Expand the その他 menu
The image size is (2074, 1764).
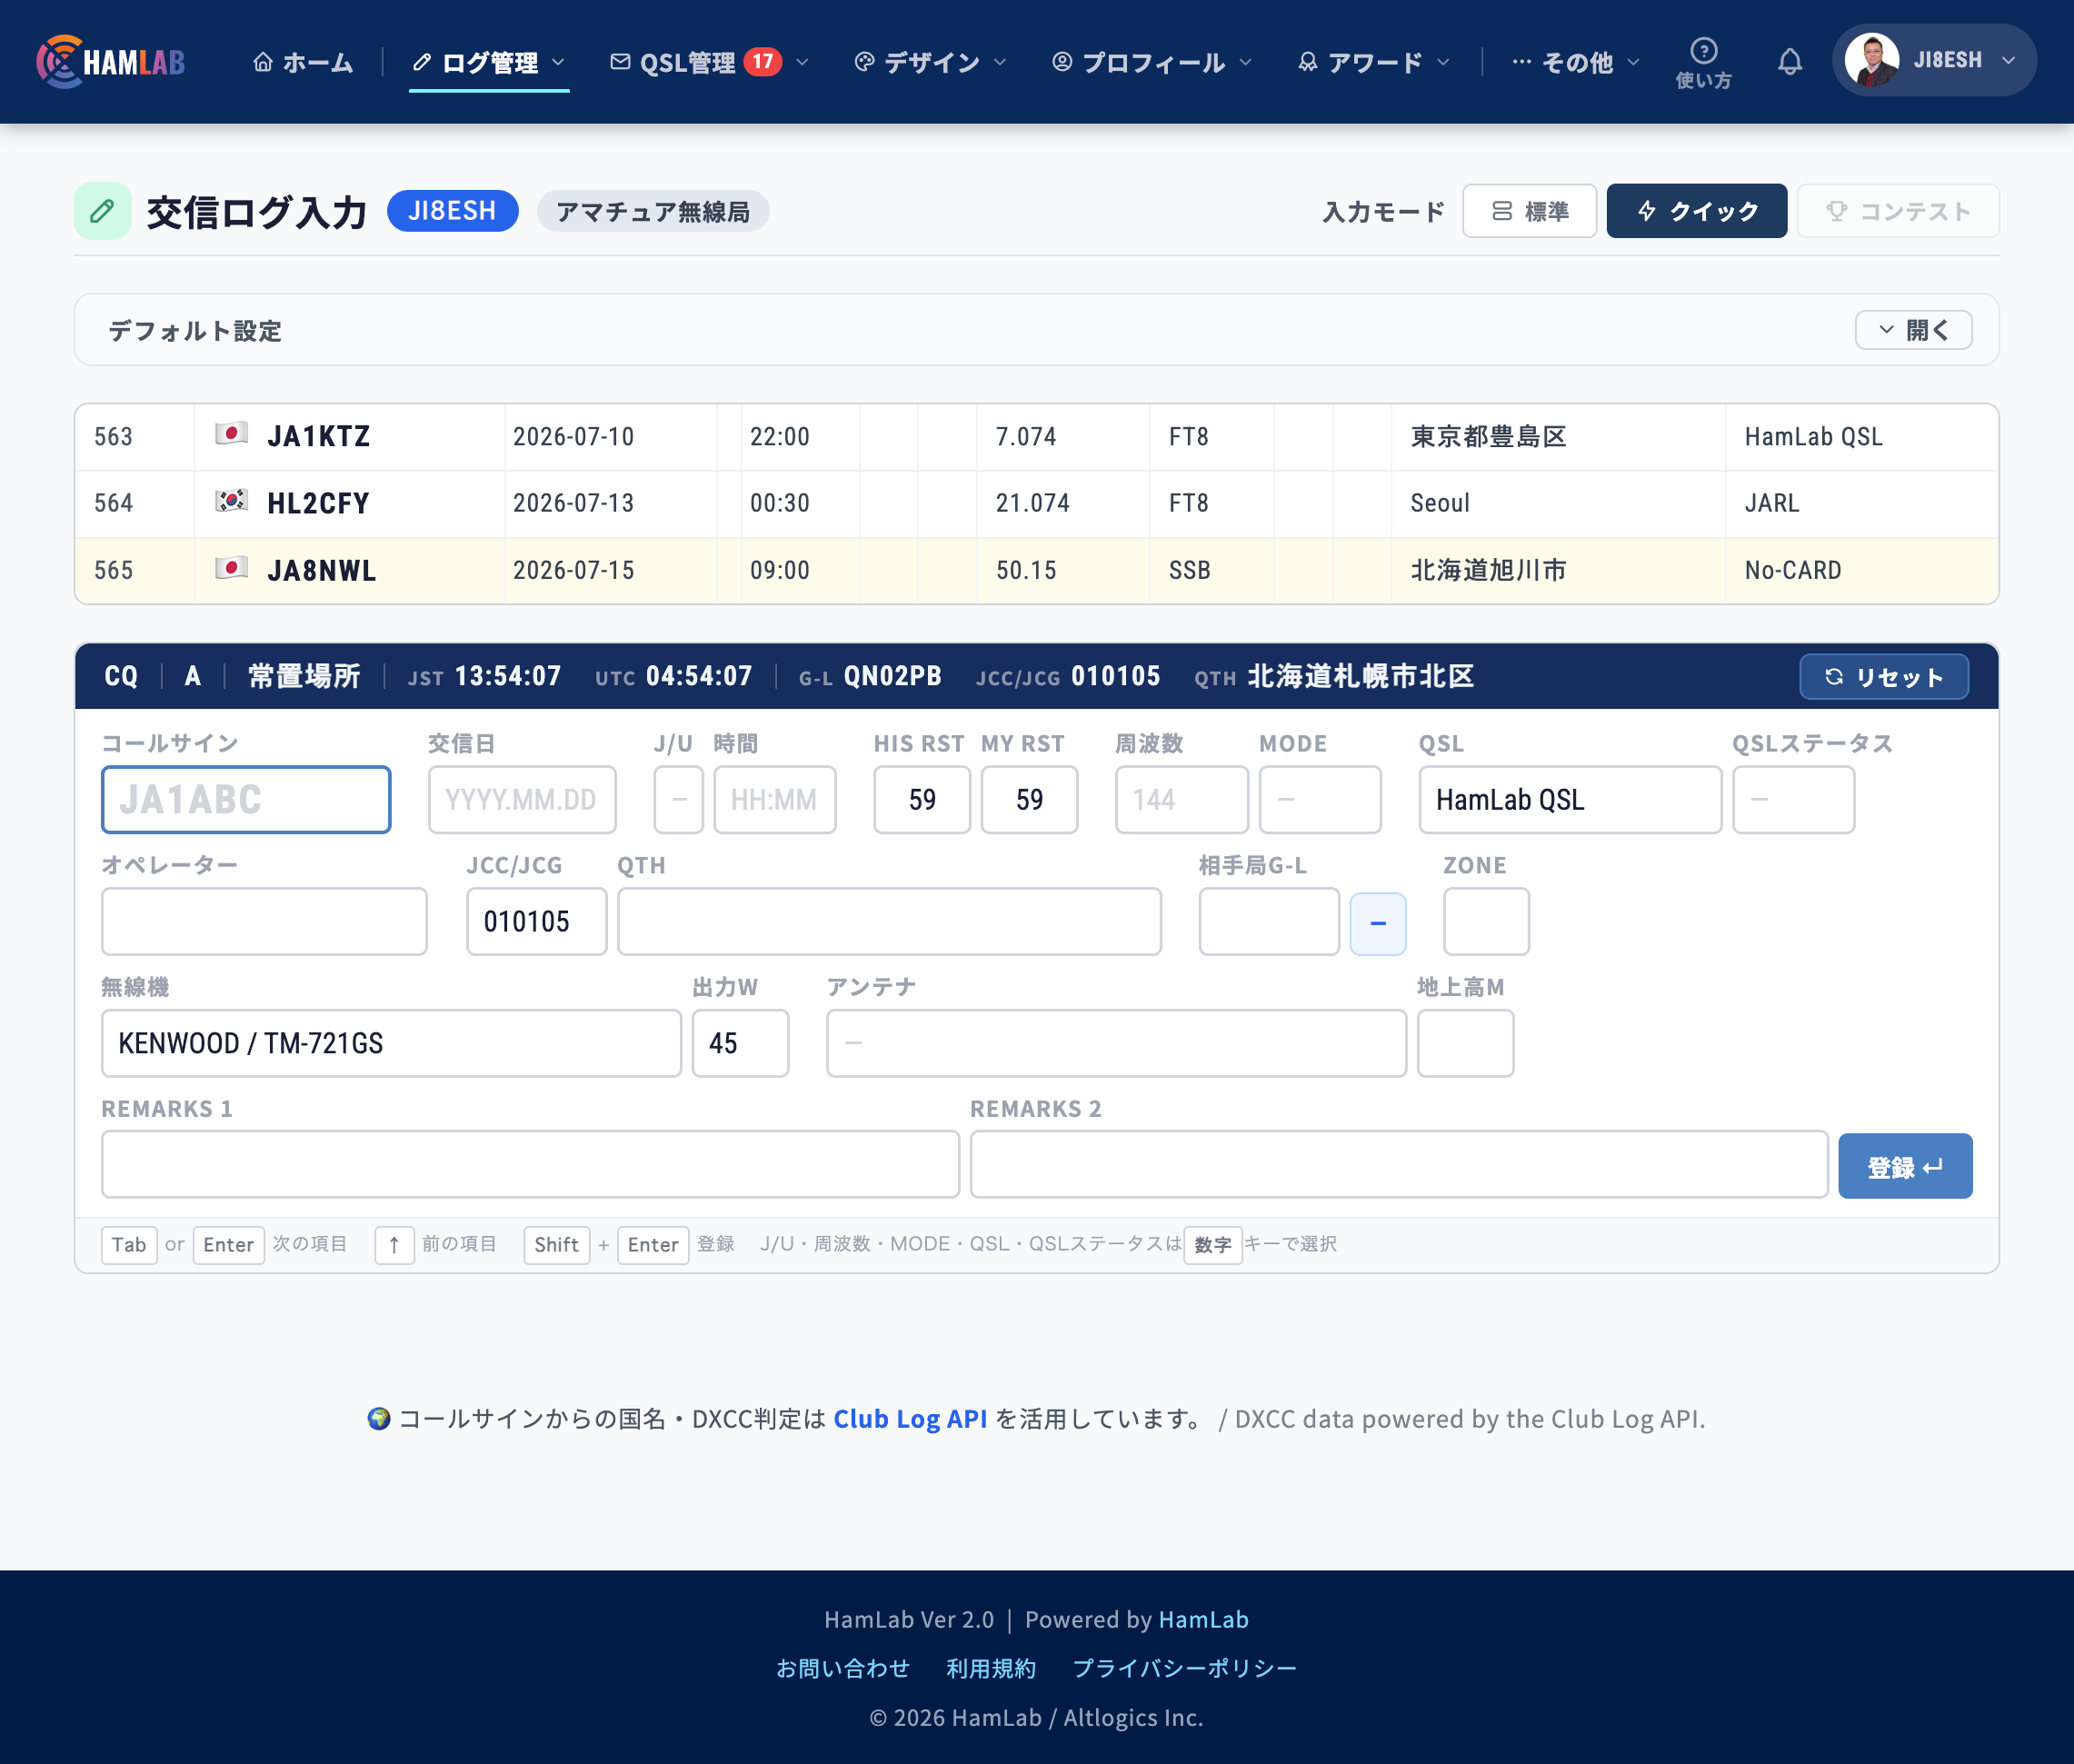1575,62
